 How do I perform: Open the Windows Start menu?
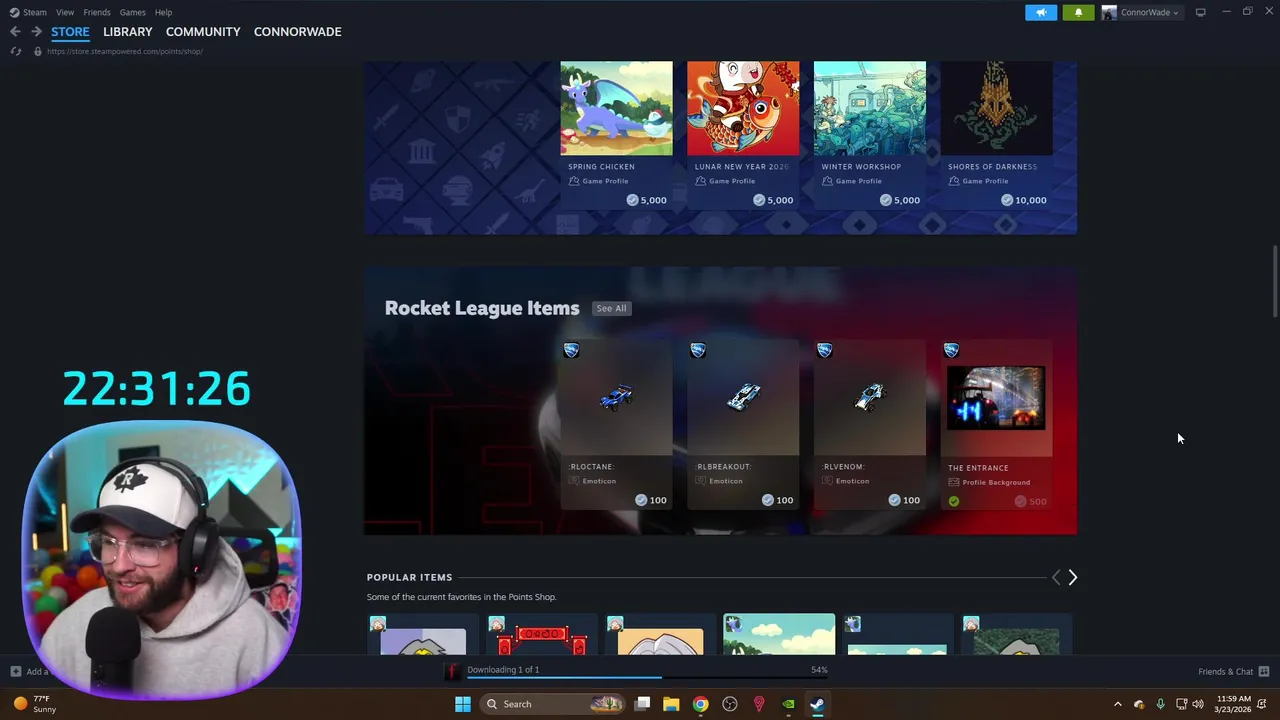tap(462, 704)
